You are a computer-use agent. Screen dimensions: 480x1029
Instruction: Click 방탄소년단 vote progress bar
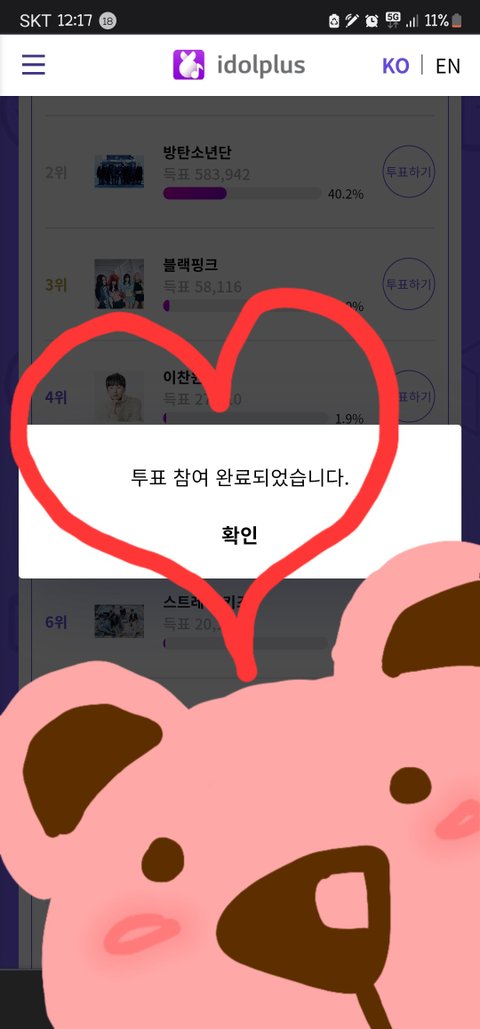click(242, 193)
